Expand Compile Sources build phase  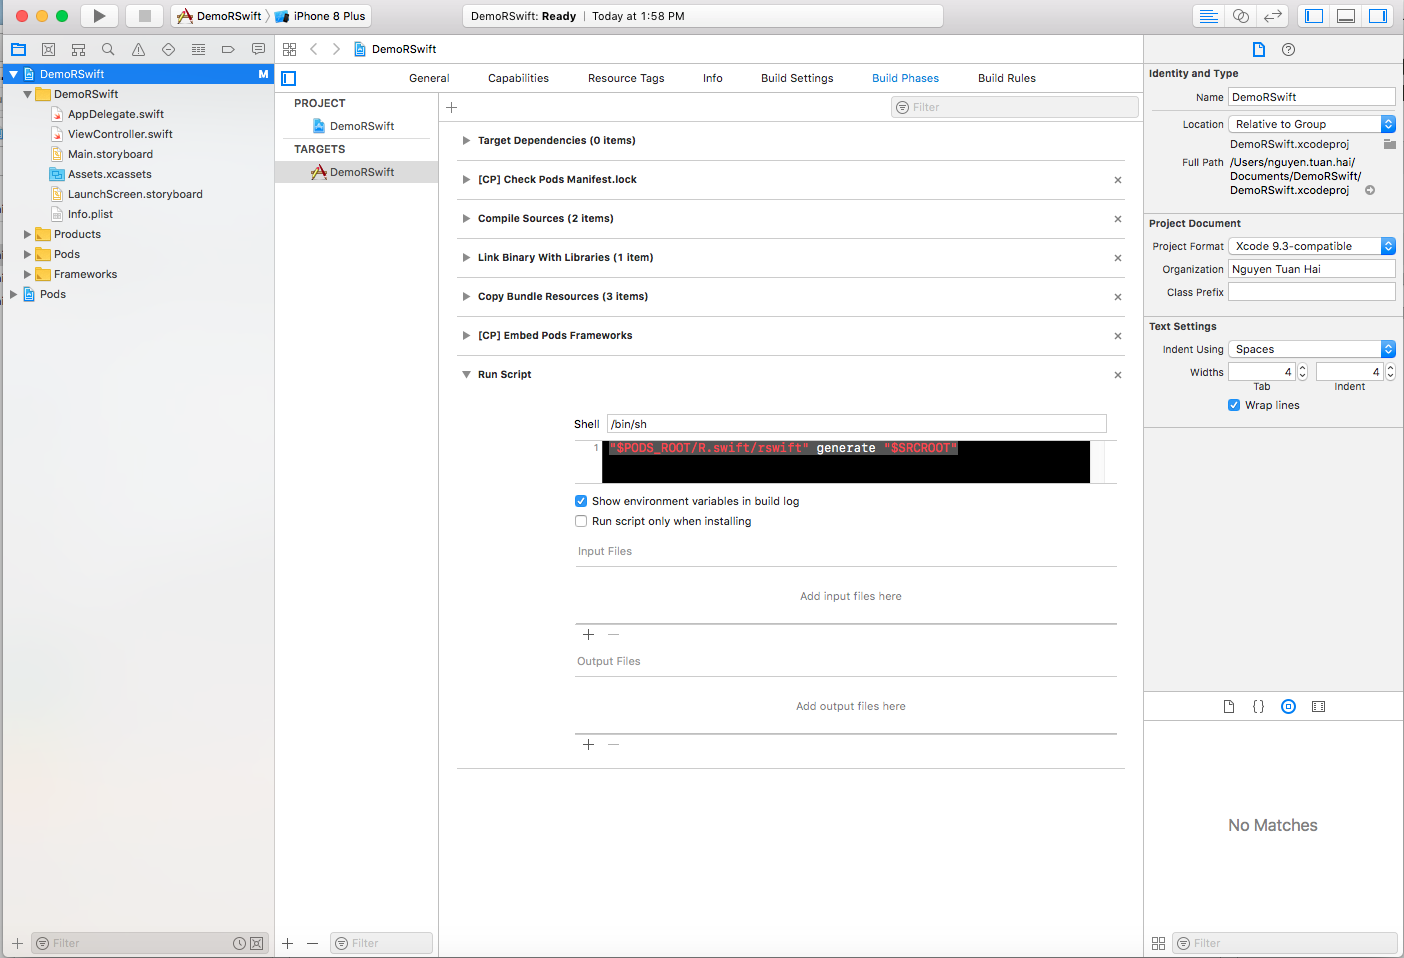pyautogui.click(x=466, y=219)
